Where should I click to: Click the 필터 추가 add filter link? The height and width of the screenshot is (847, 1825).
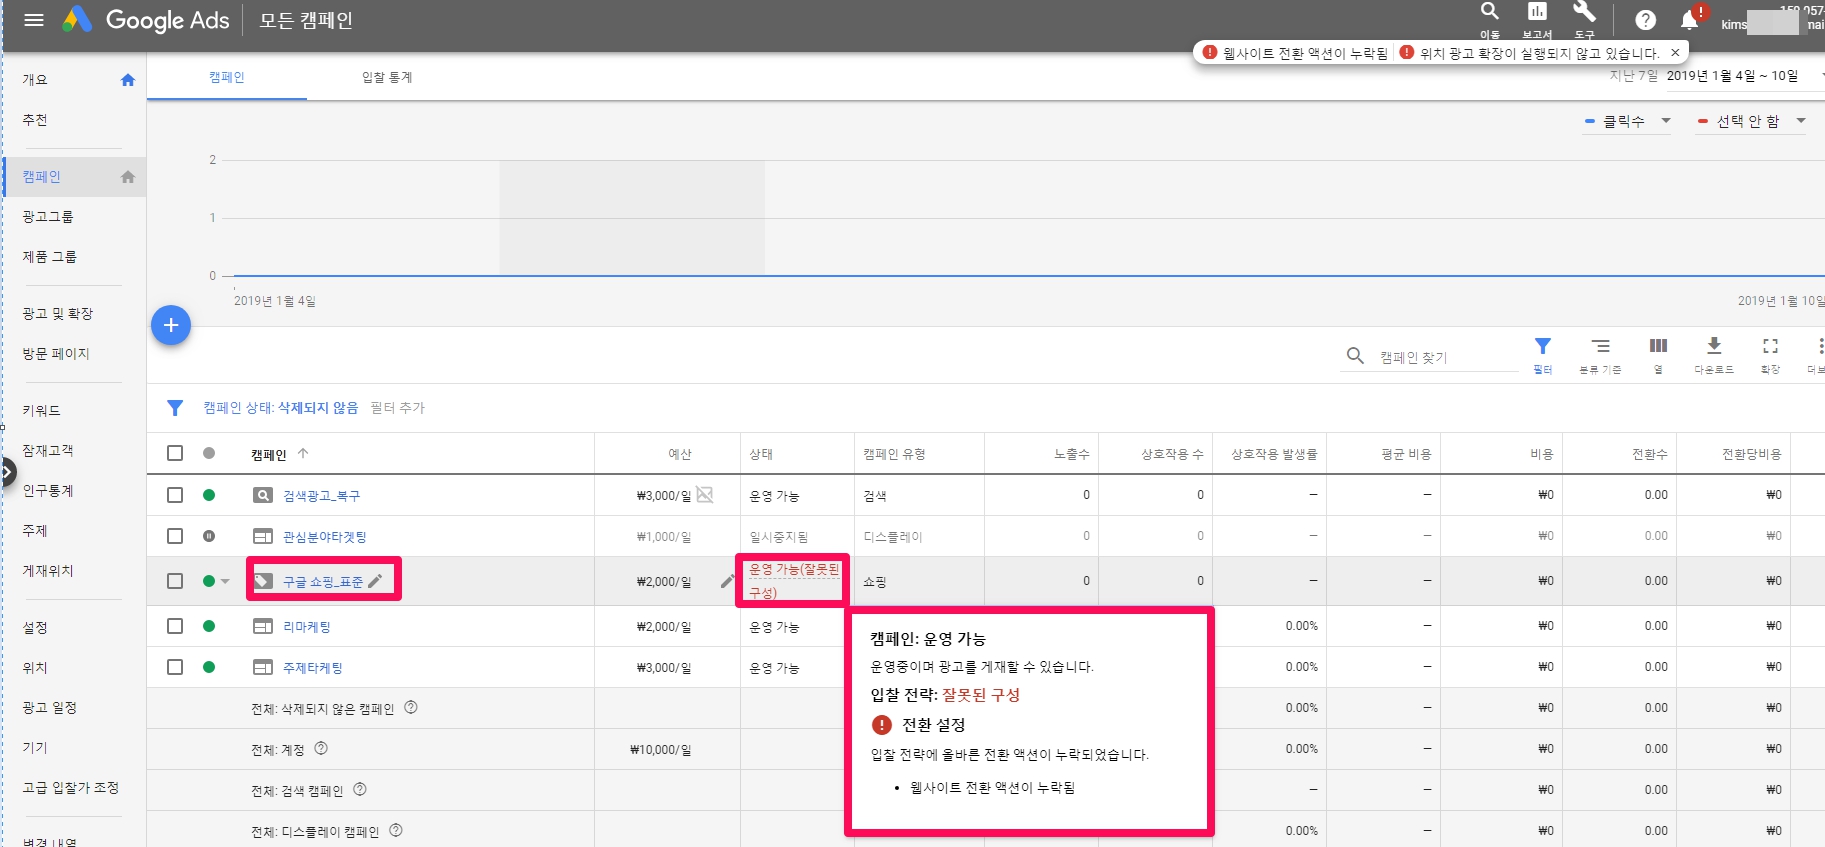397,408
